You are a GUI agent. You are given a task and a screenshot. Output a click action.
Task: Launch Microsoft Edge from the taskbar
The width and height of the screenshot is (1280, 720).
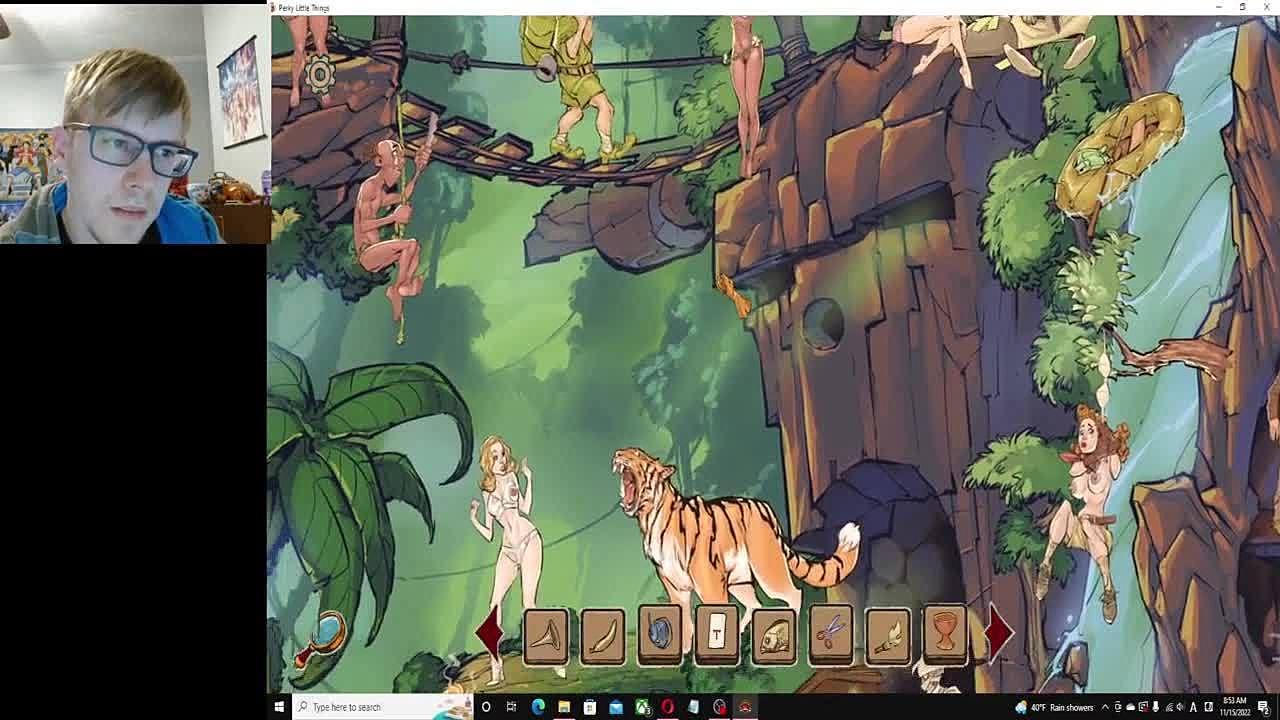(x=538, y=707)
